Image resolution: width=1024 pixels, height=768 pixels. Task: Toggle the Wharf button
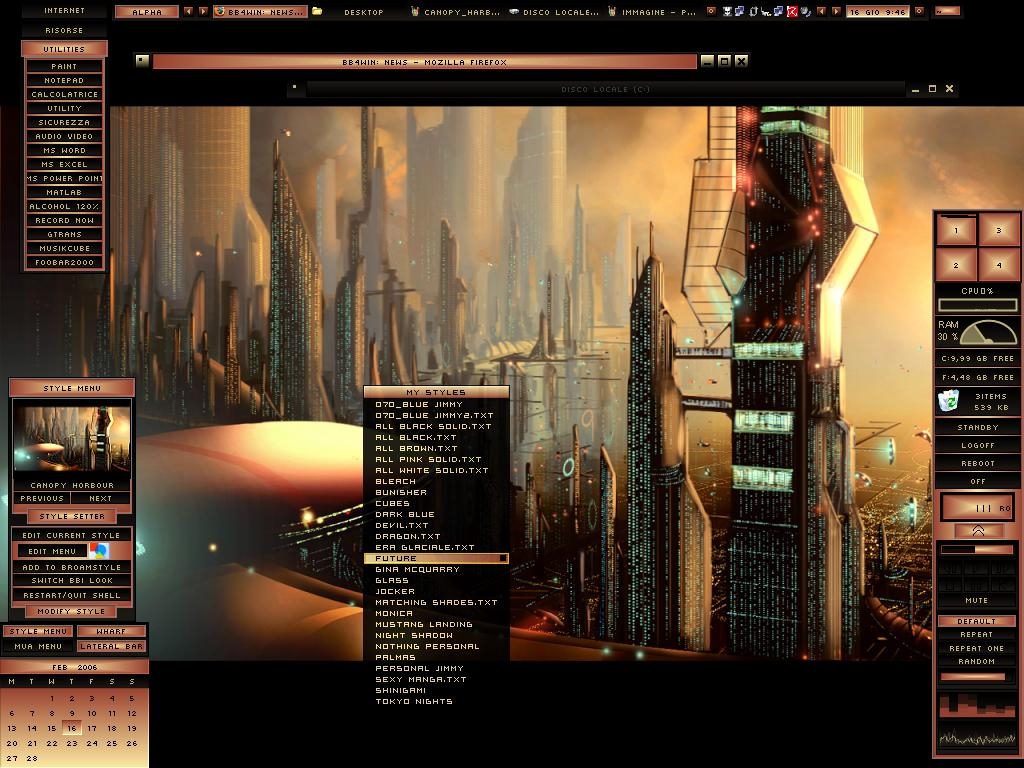click(x=111, y=632)
